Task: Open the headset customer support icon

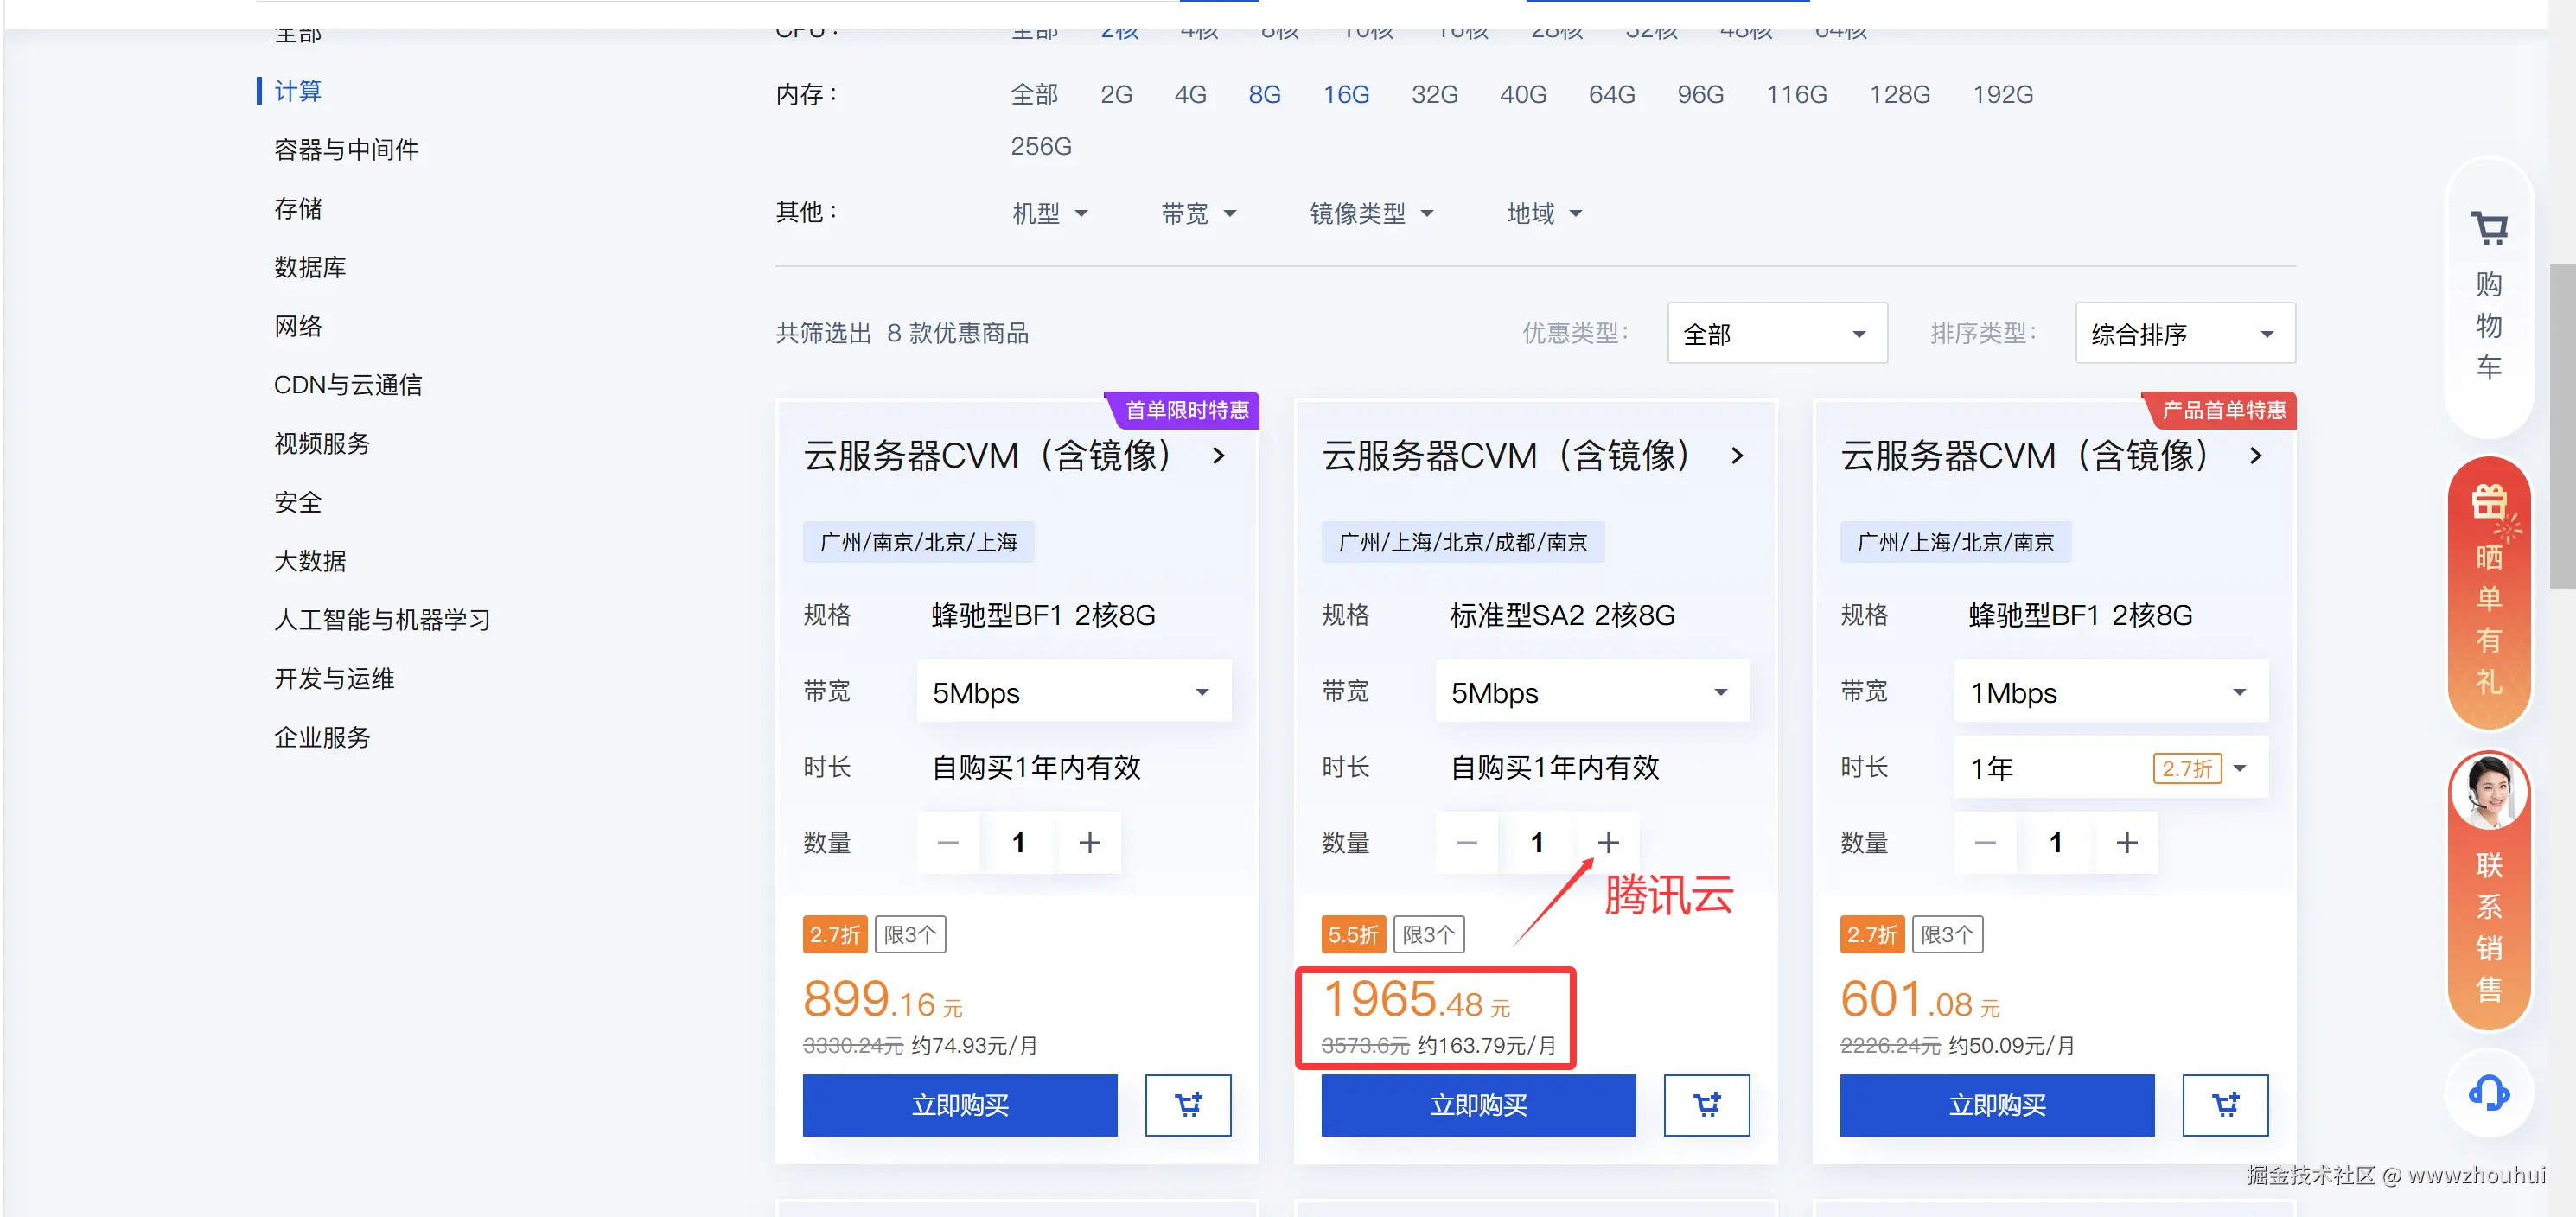Action: pyautogui.click(x=2488, y=1093)
